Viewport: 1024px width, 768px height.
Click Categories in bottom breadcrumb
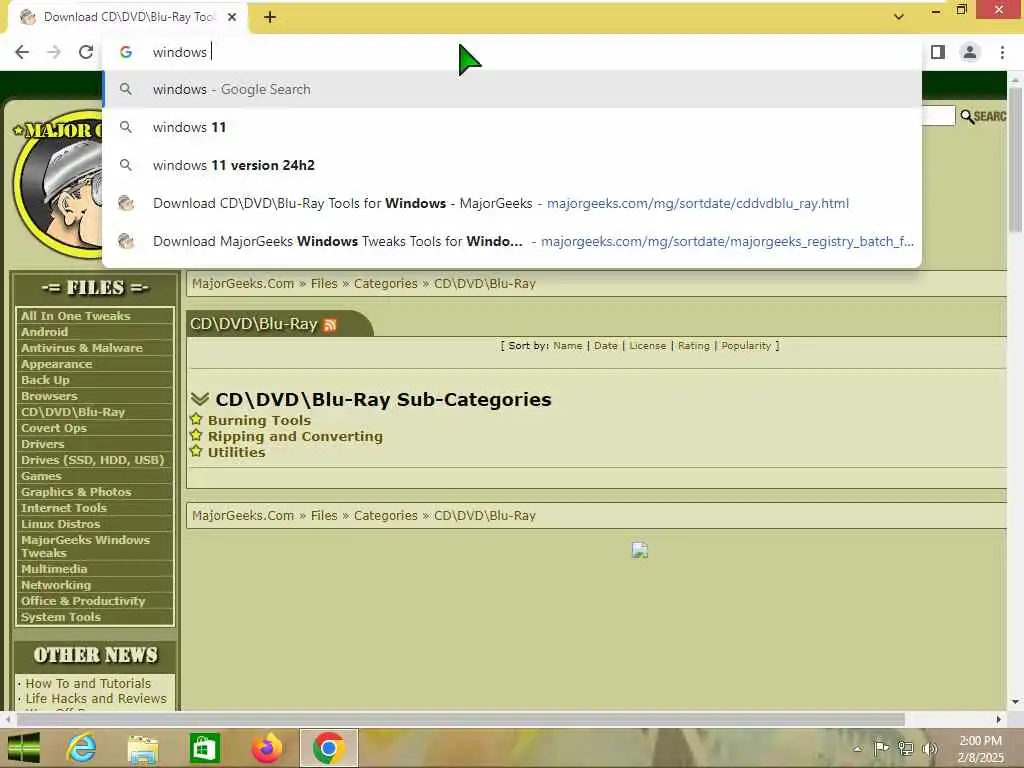click(x=385, y=515)
